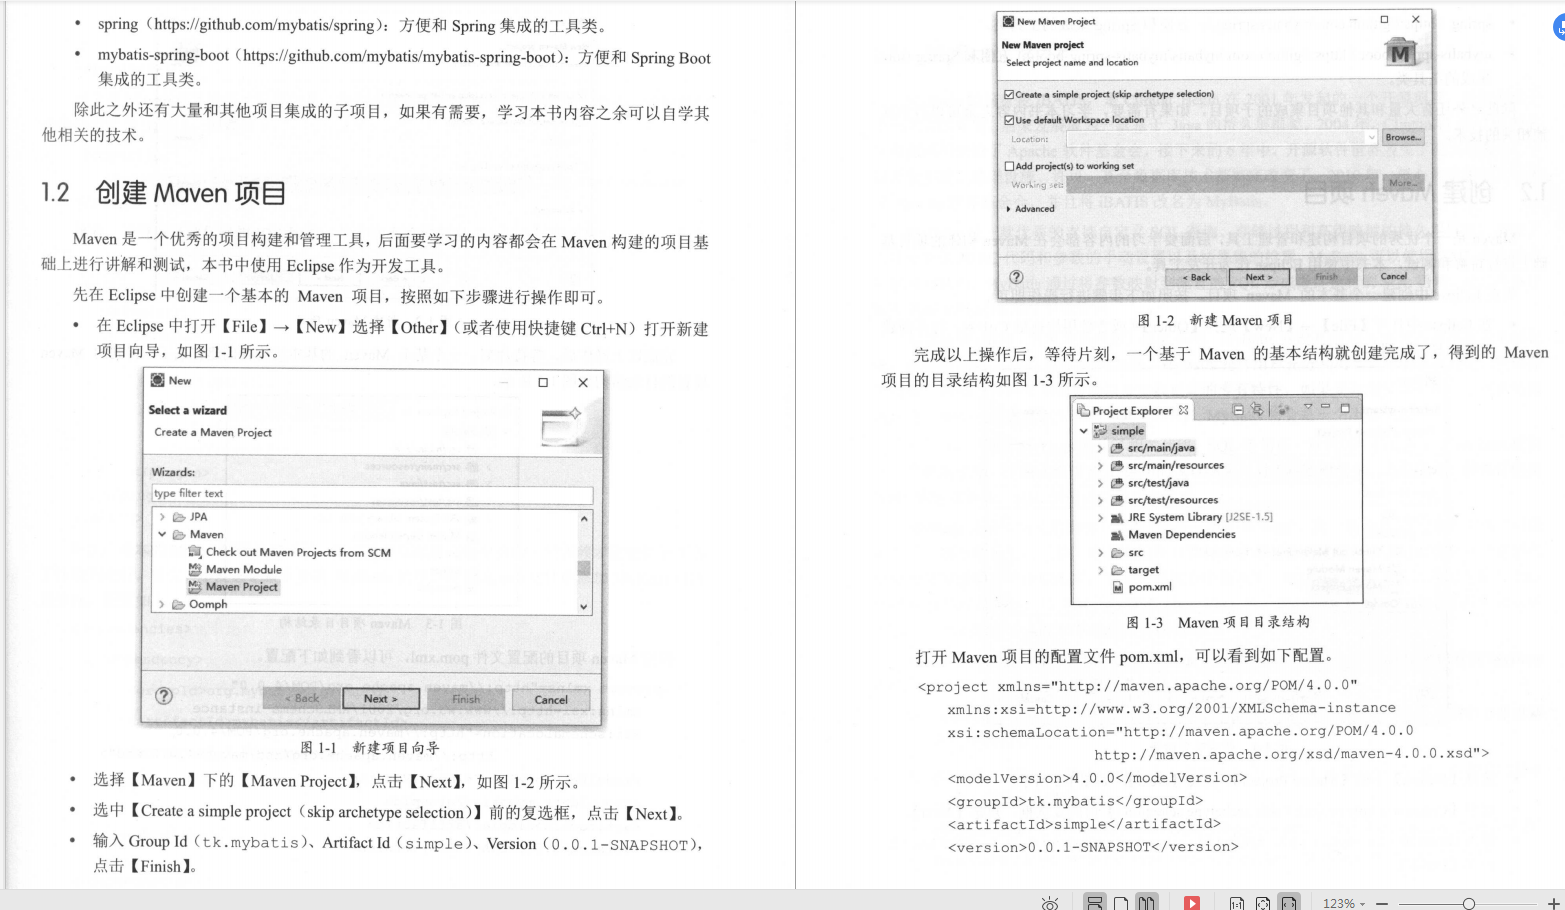Collapse the simple project node
This screenshot has height=910, width=1565.
pyautogui.click(x=1083, y=431)
